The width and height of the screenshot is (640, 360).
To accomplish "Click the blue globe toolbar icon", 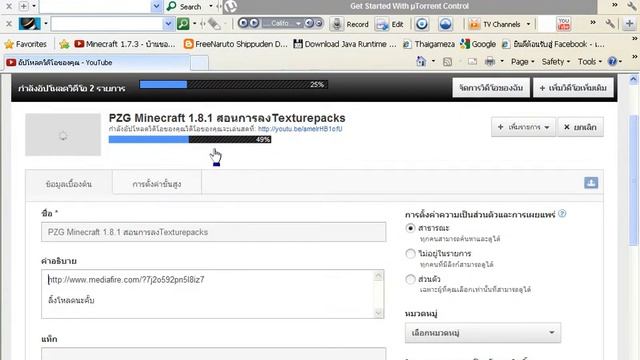I will [x=445, y=24].
